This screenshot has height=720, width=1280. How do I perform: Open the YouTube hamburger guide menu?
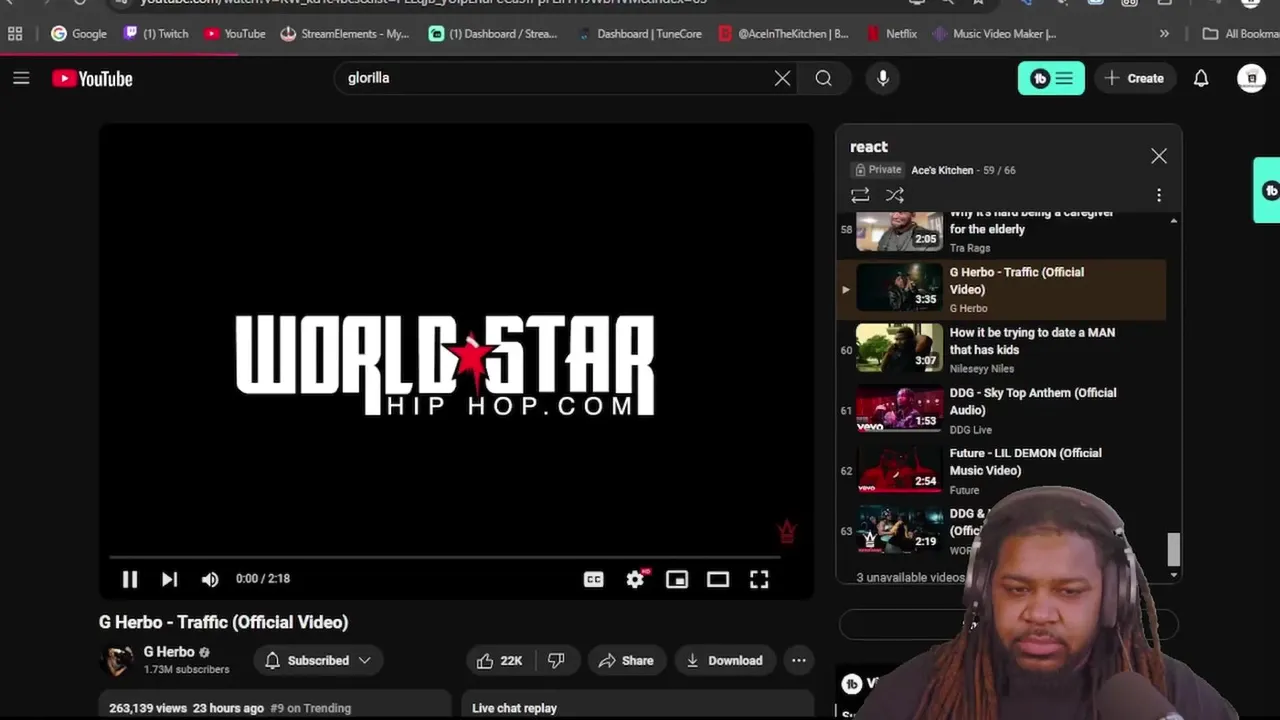pos(21,78)
